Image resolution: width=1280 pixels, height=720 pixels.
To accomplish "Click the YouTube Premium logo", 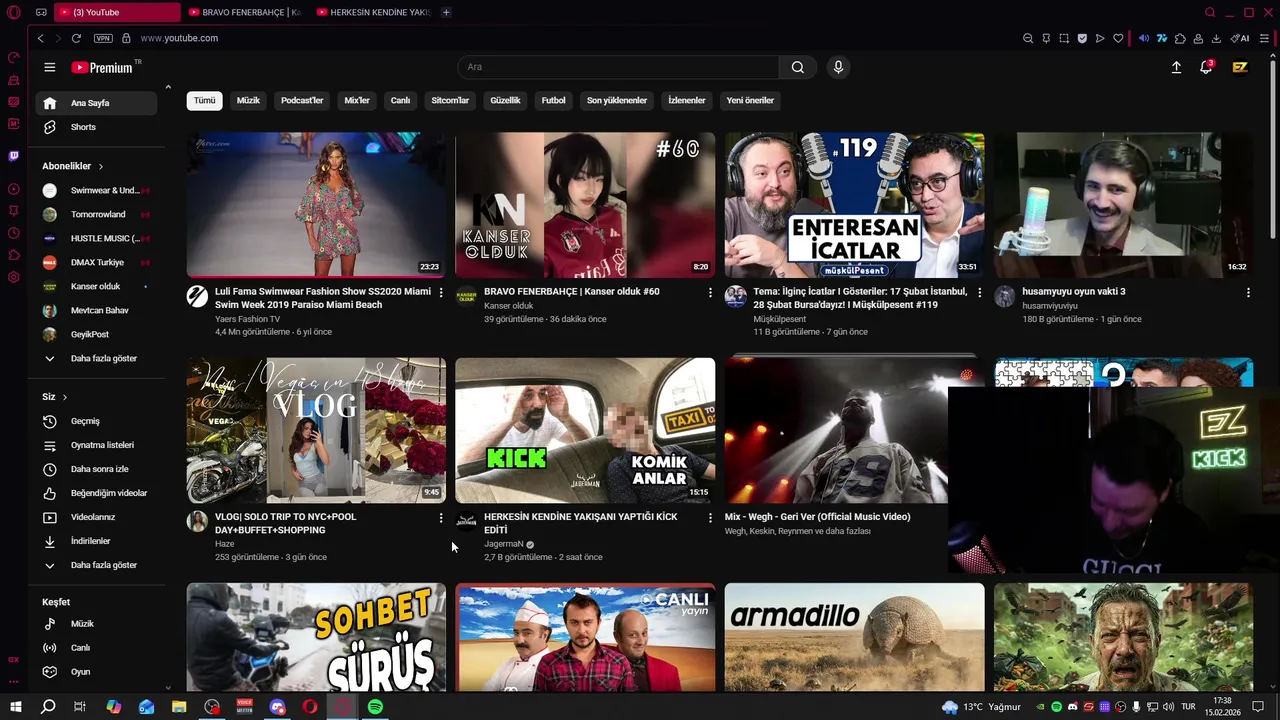I will (102, 67).
